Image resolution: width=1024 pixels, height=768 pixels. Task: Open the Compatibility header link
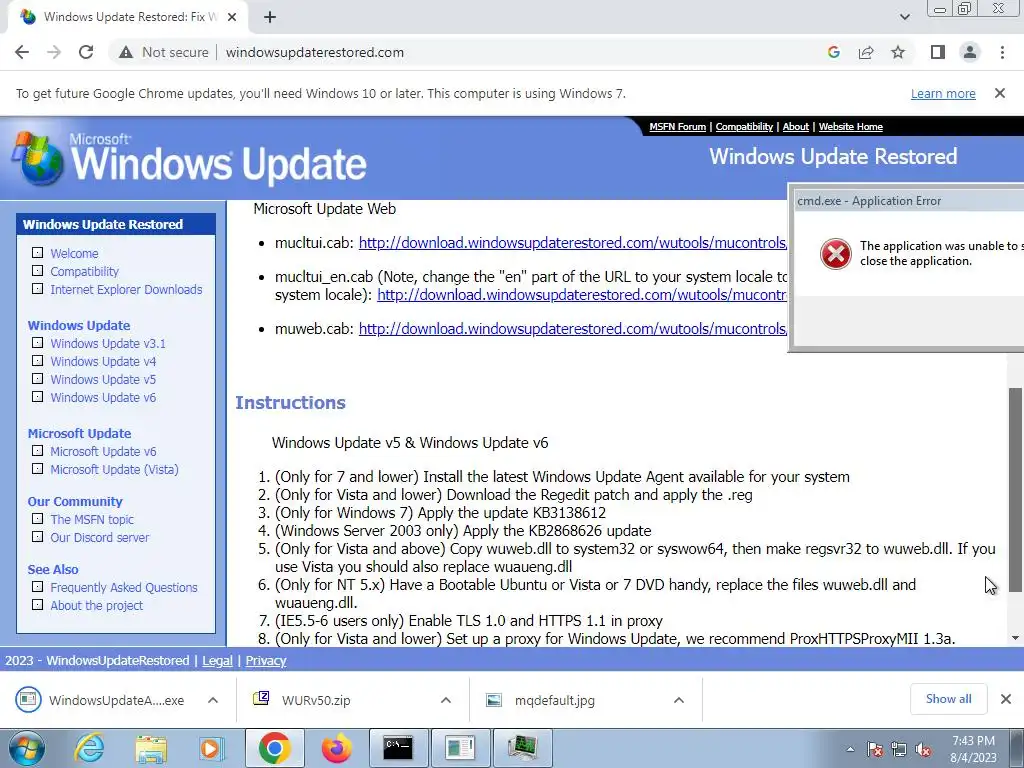744,127
